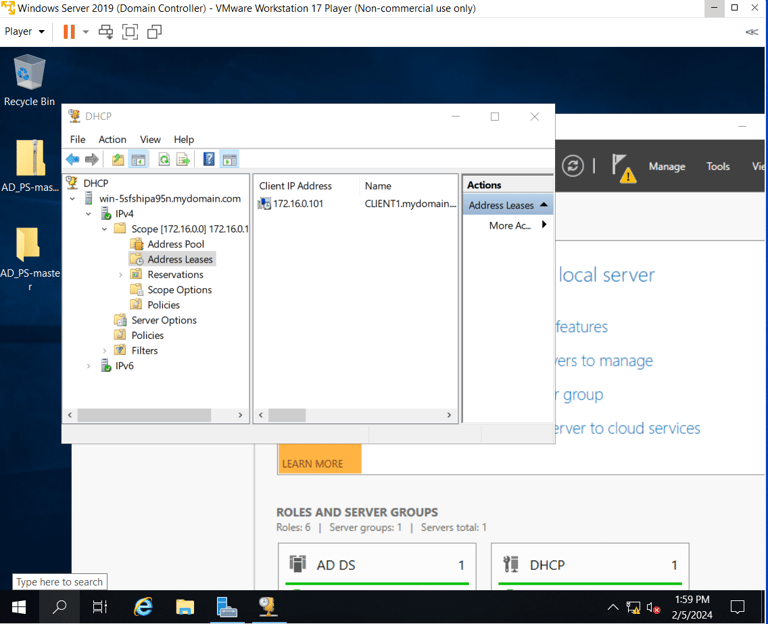768x624 pixels.
Task: Enter full screen mode in VMware Player
Action: pos(130,32)
